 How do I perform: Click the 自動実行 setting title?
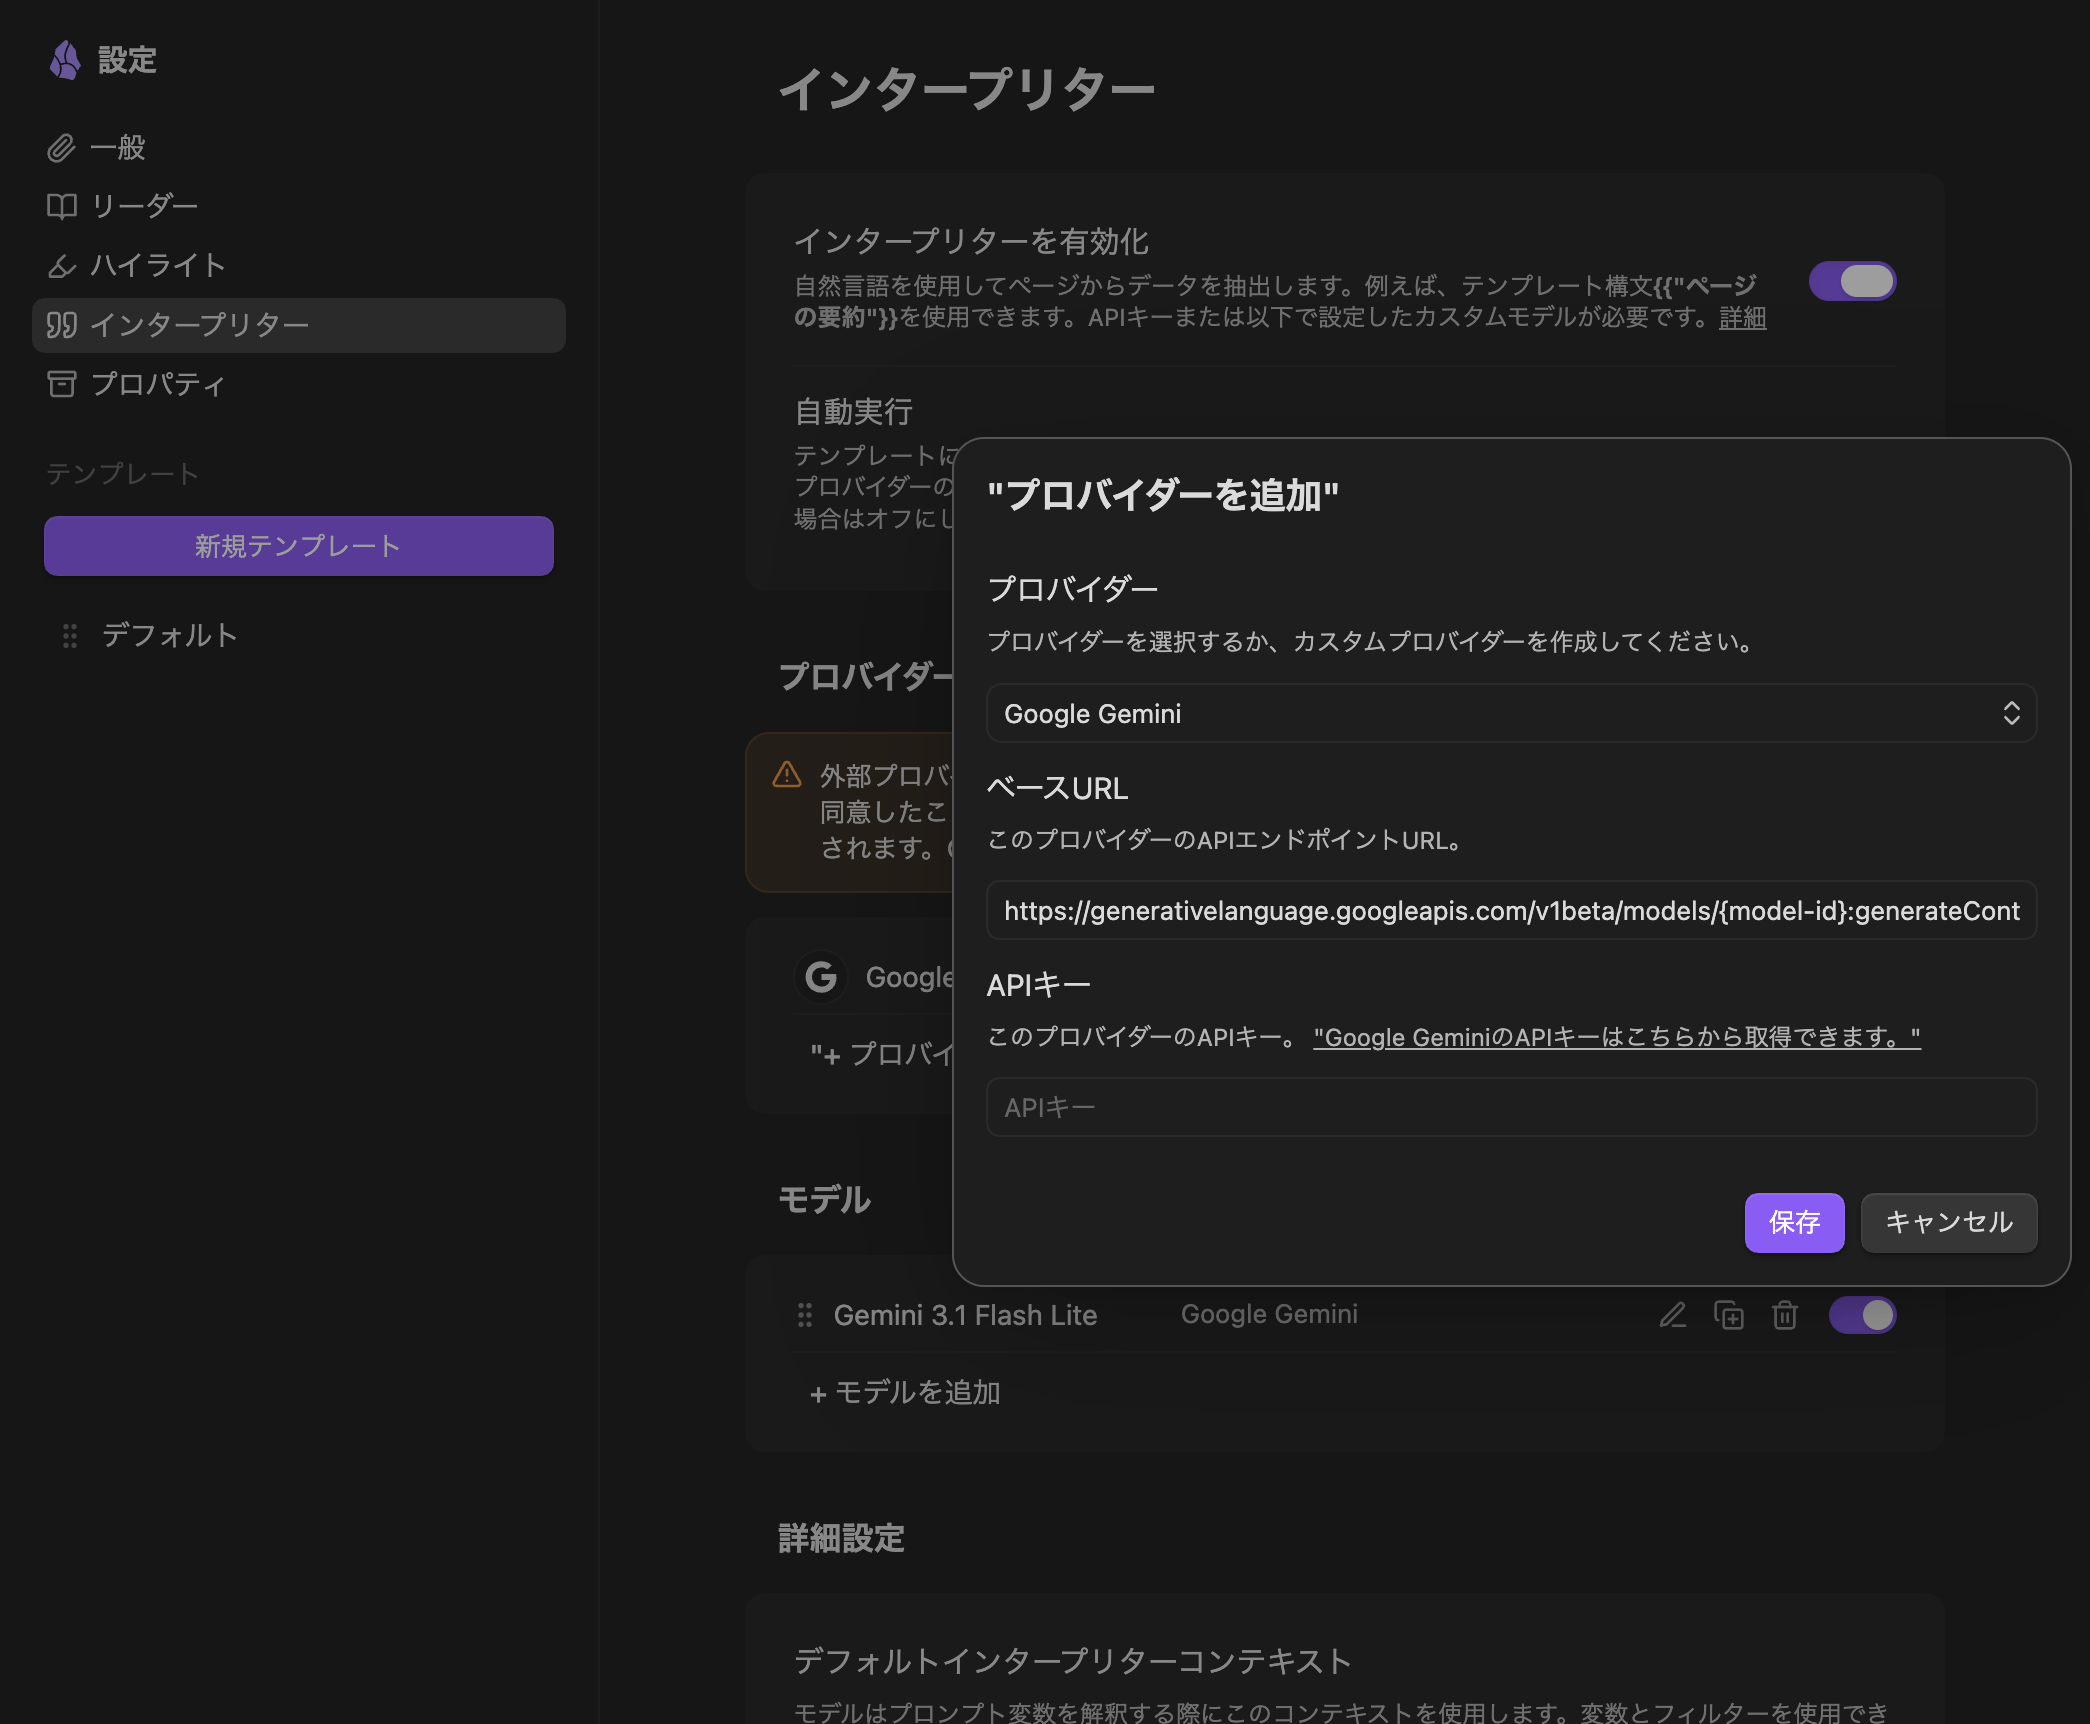853,411
